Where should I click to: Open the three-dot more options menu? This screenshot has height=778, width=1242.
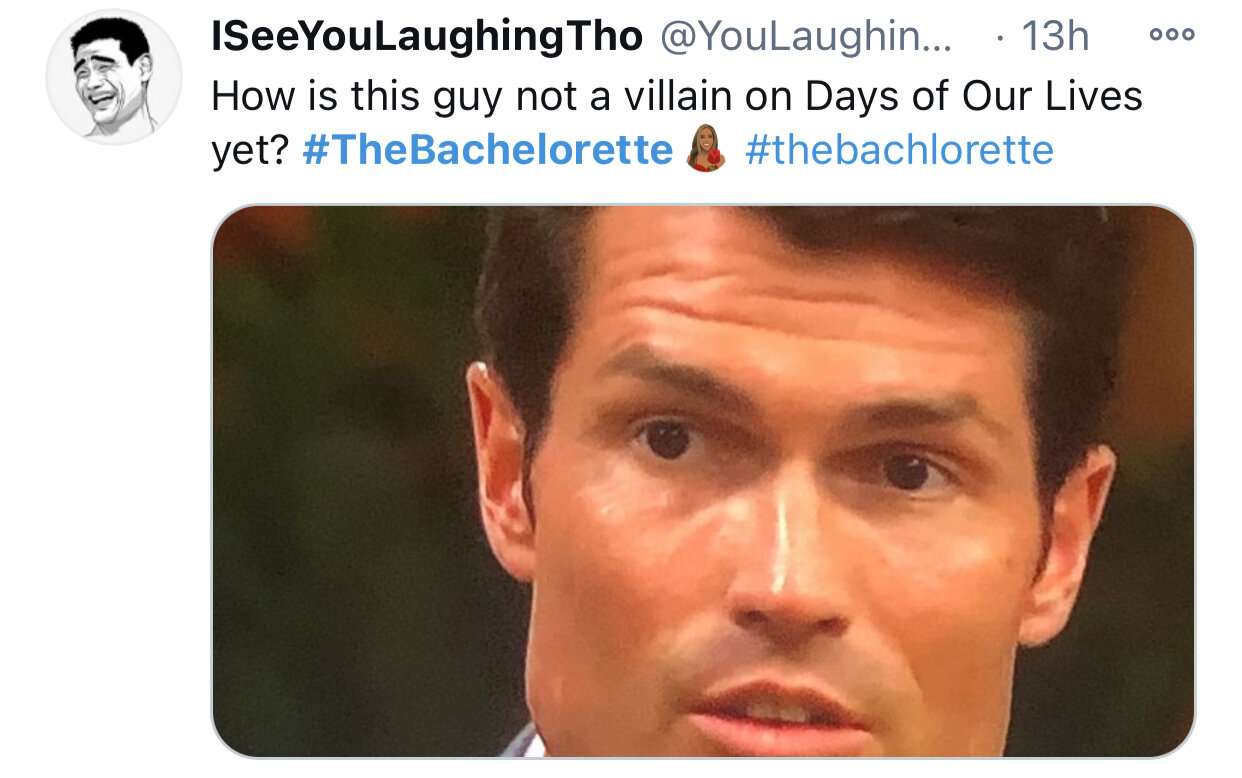(1170, 37)
